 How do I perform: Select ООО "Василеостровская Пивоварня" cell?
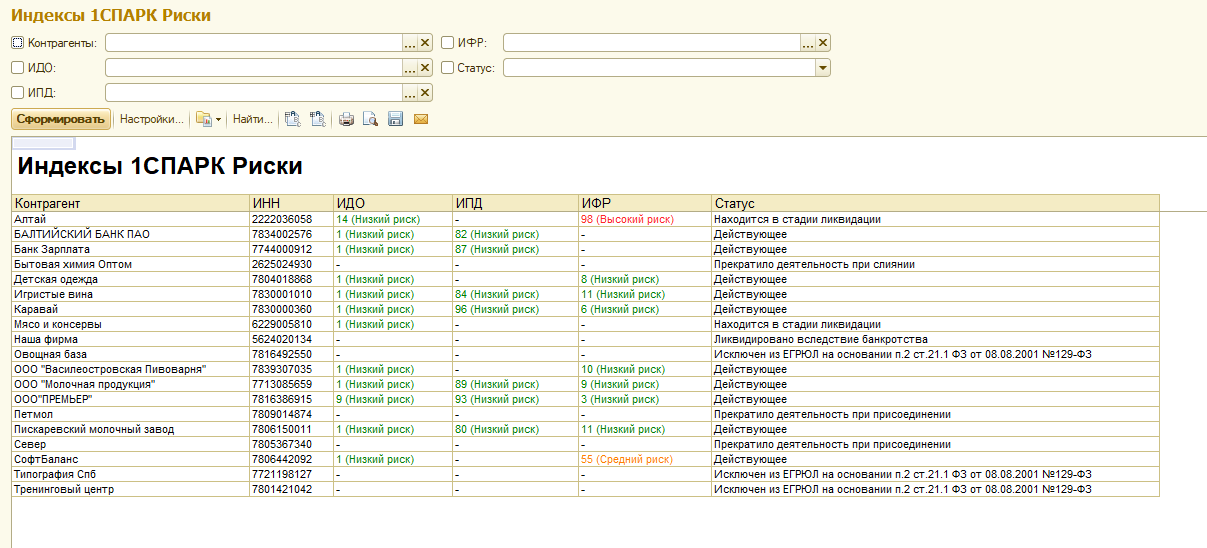[130, 369]
